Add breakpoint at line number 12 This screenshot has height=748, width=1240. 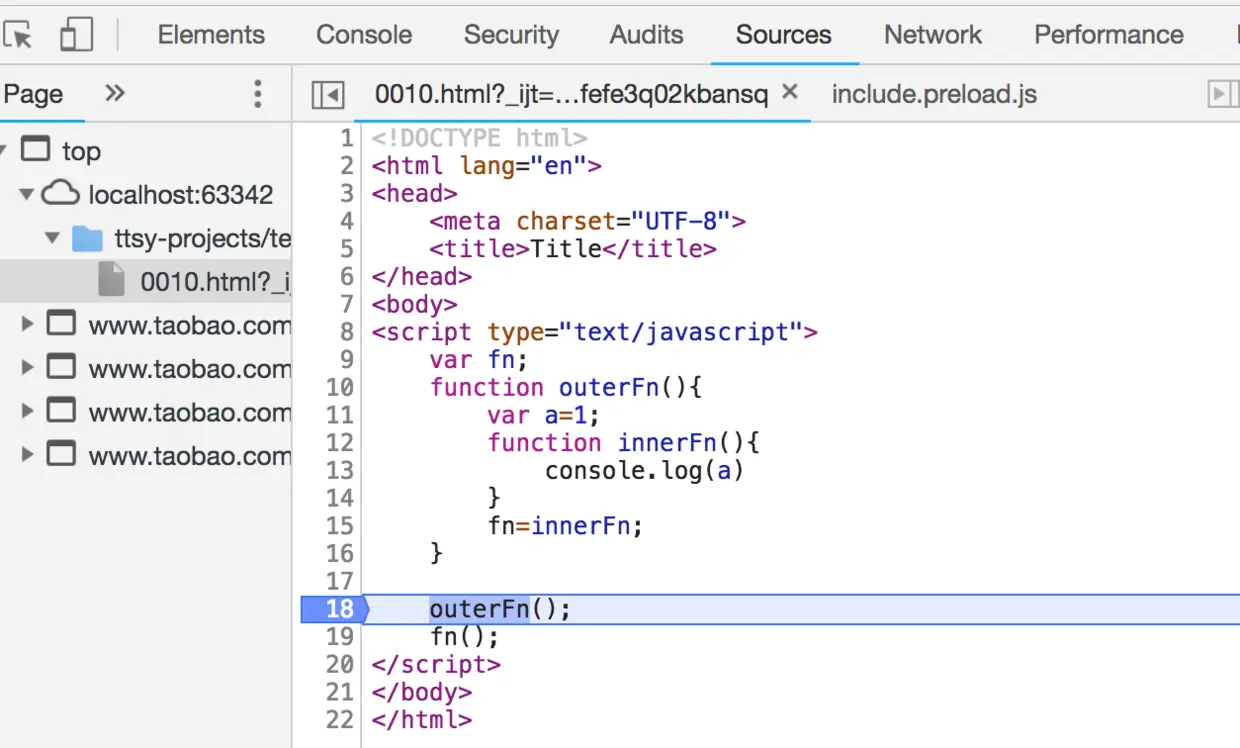340,443
